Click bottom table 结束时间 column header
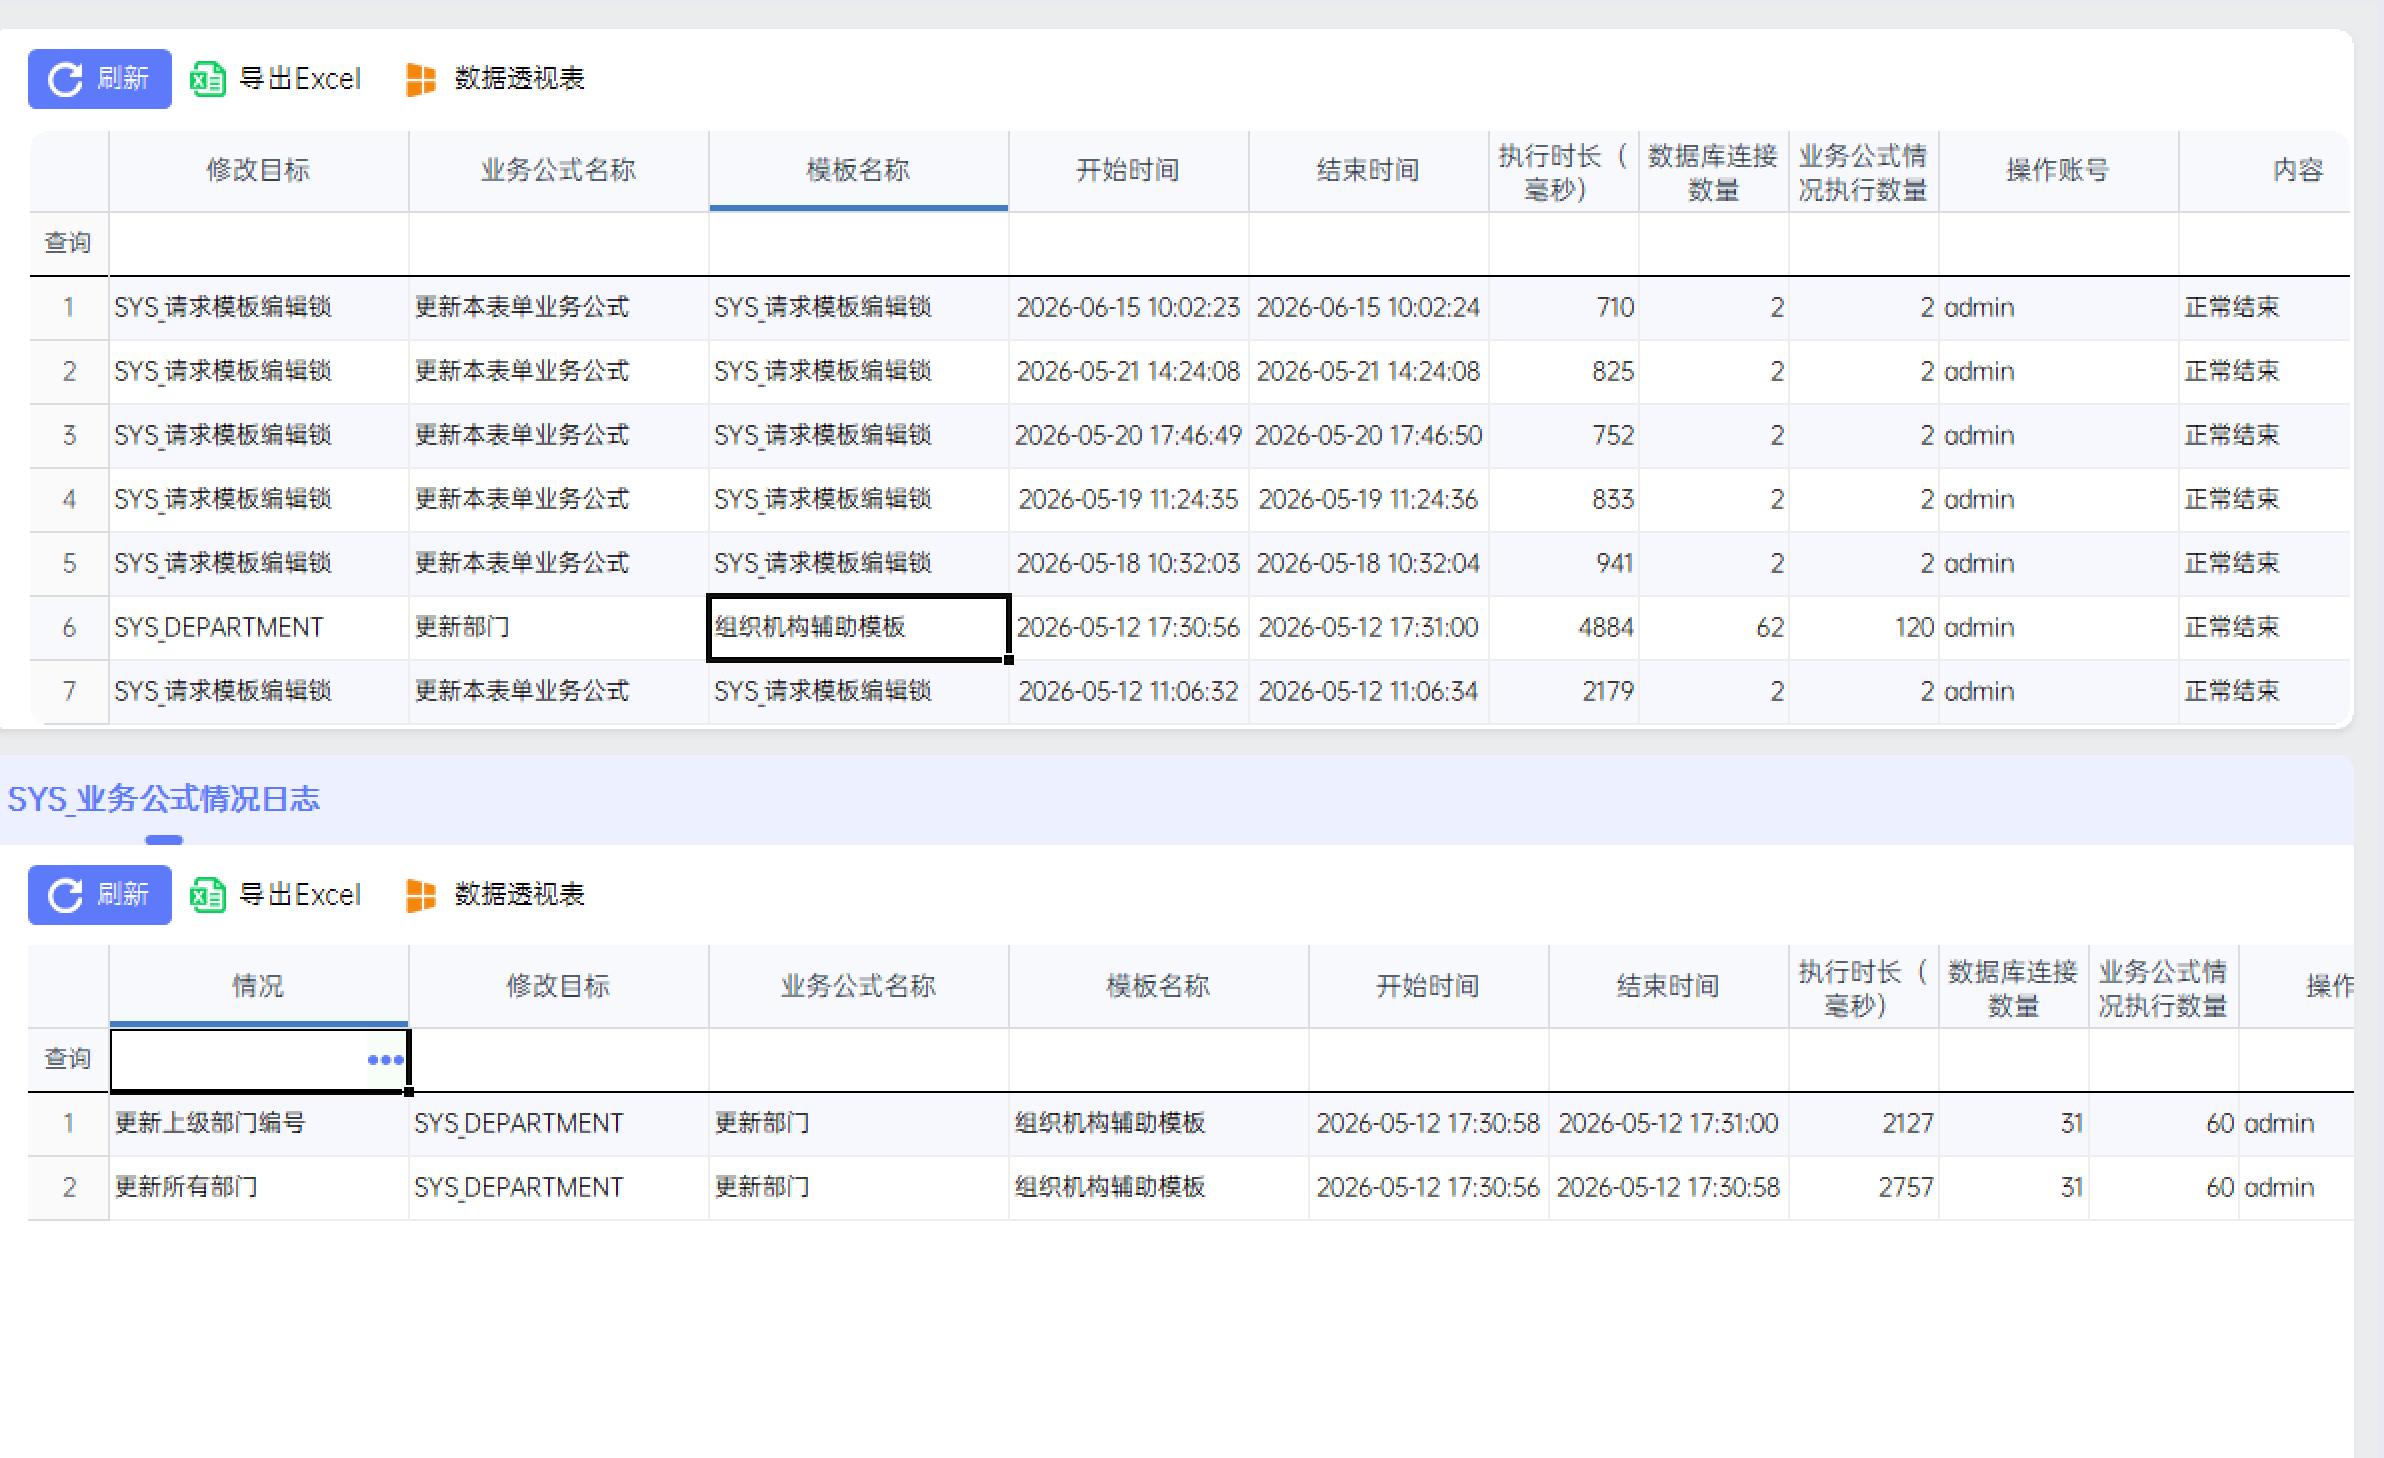The height and width of the screenshot is (1458, 2384). pyautogui.click(x=1669, y=987)
